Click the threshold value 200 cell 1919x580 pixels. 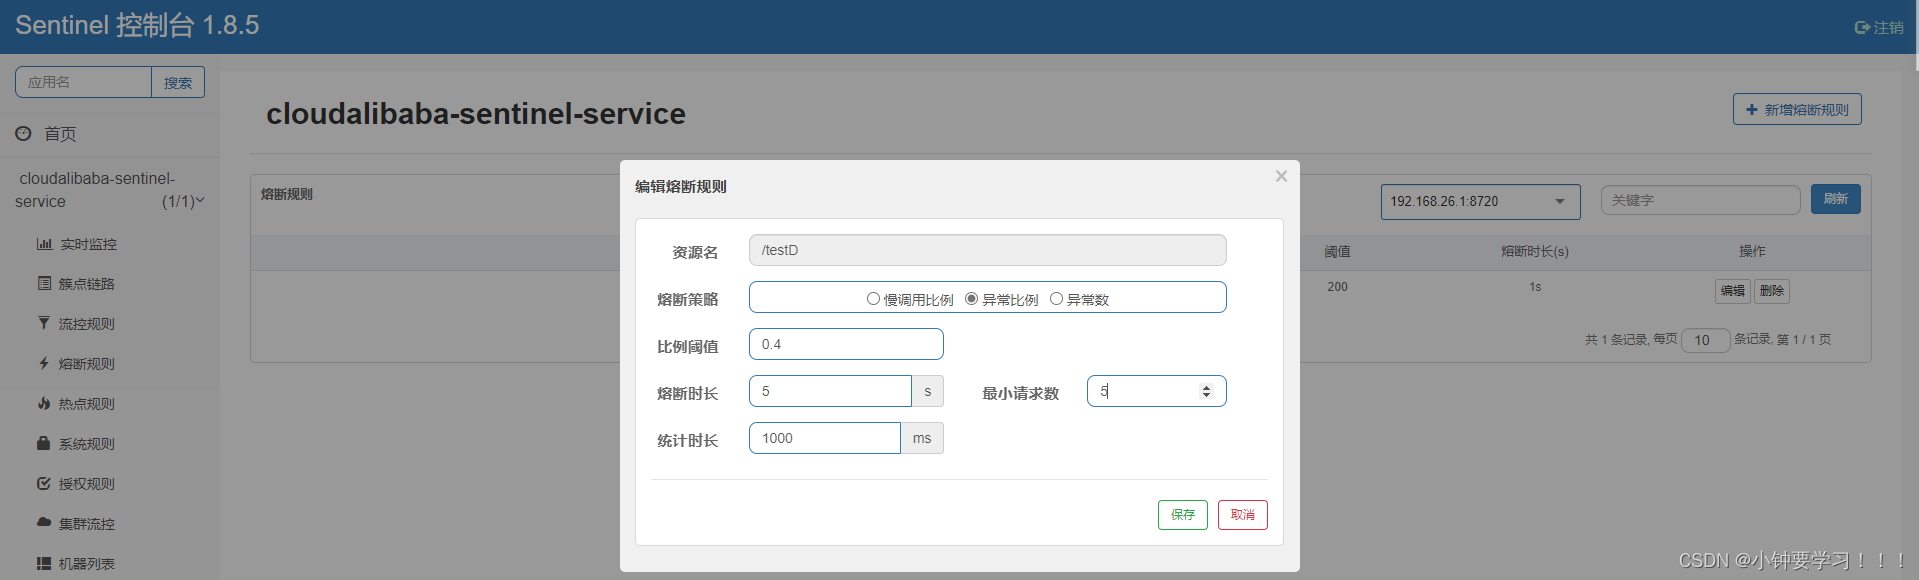(1338, 287)
